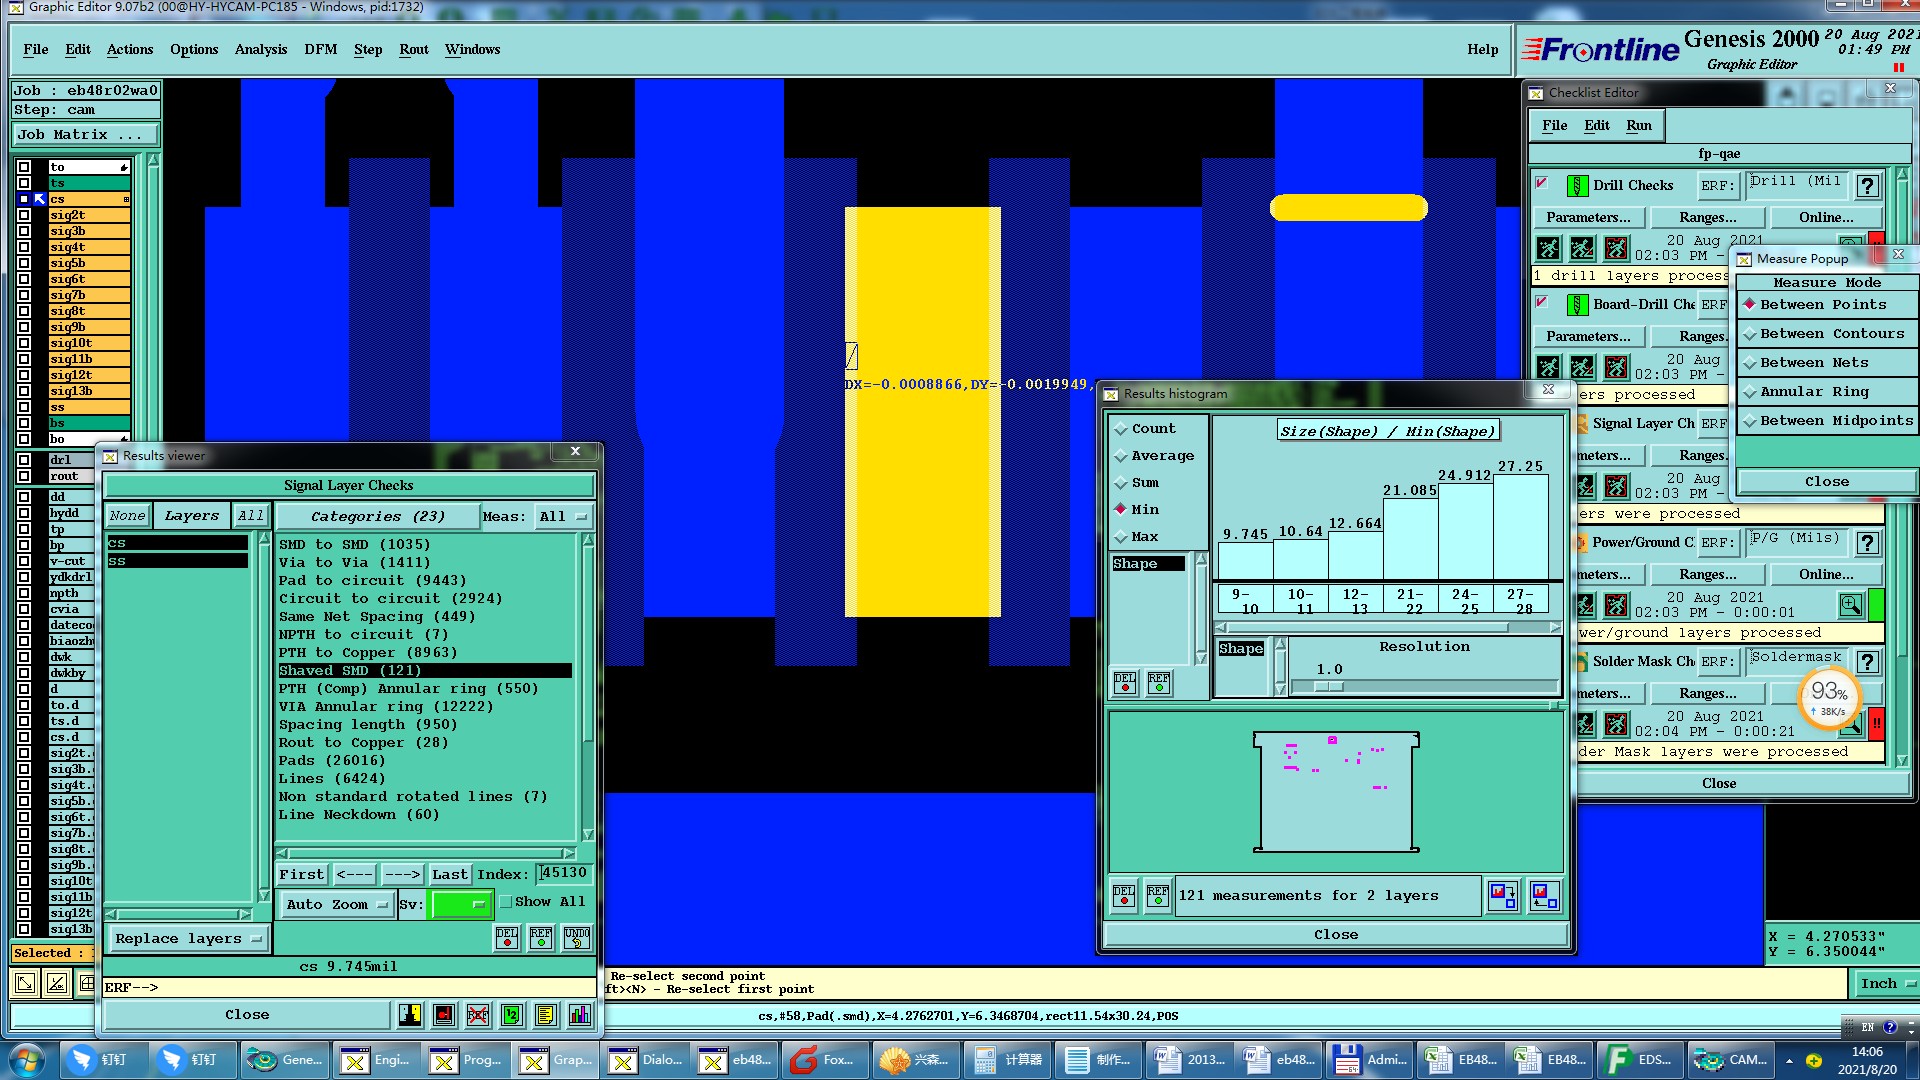Open Job Matrix button in left panel

85,135
